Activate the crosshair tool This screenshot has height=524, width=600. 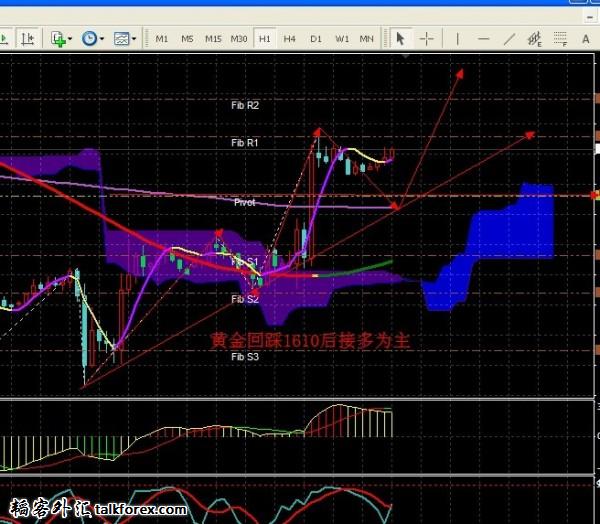click(x=427, y=39)
